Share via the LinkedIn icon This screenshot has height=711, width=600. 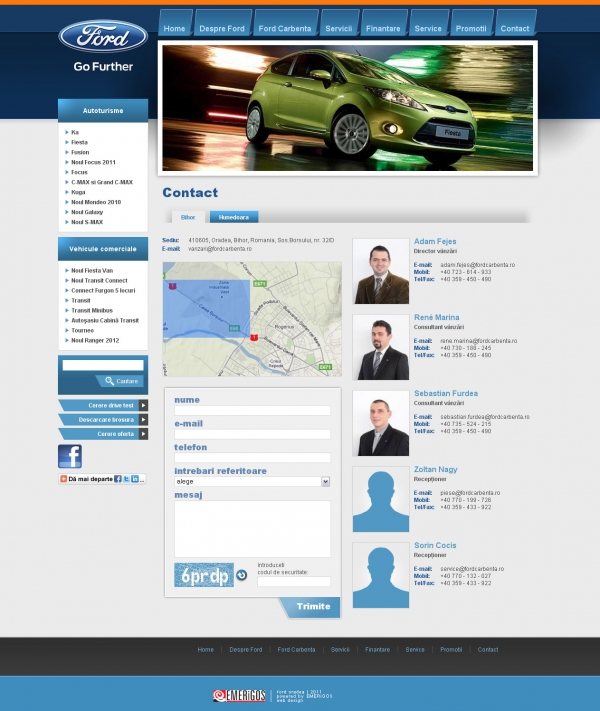[135, 479]
